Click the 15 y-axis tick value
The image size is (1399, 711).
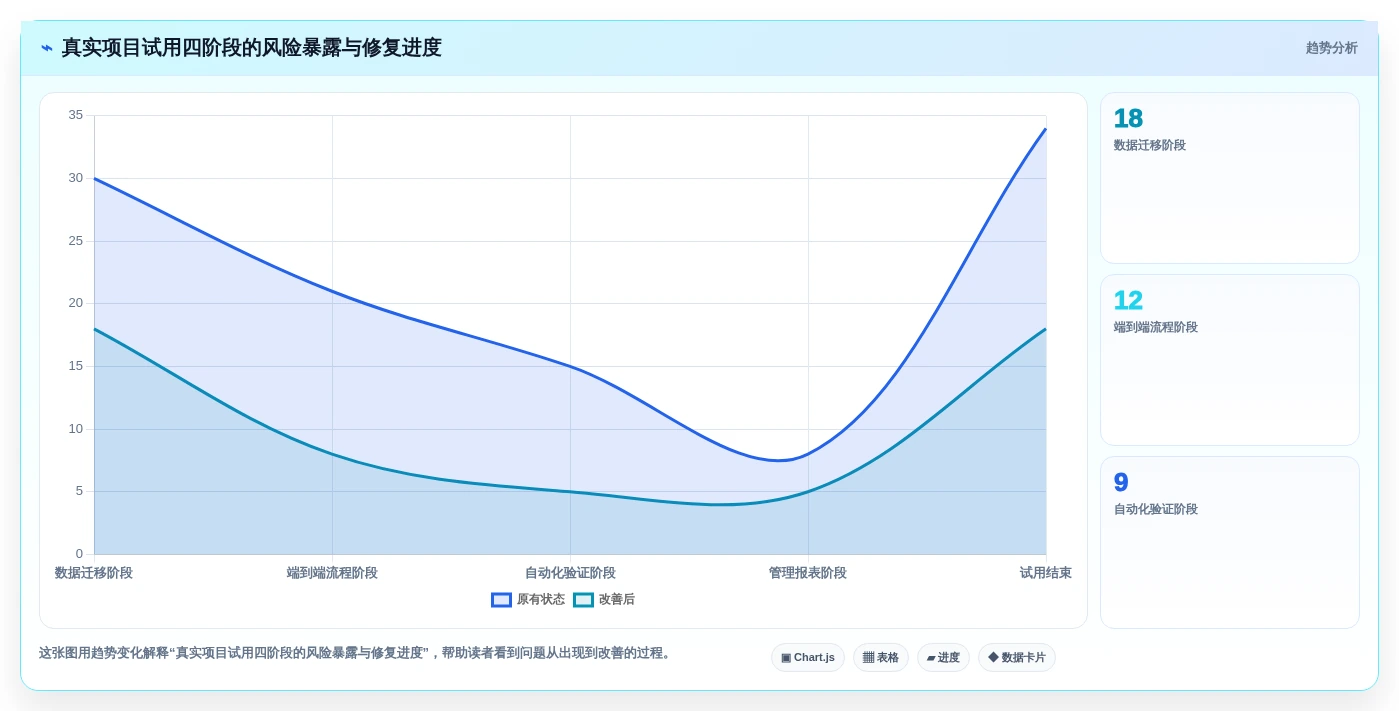pyautogui.click(x=76, y=366)
